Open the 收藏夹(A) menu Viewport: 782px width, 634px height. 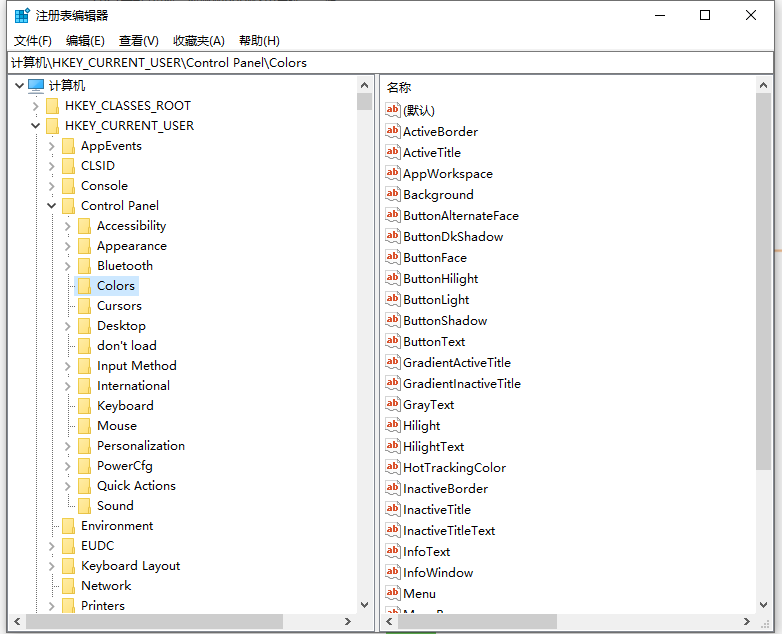click(199, 41)
